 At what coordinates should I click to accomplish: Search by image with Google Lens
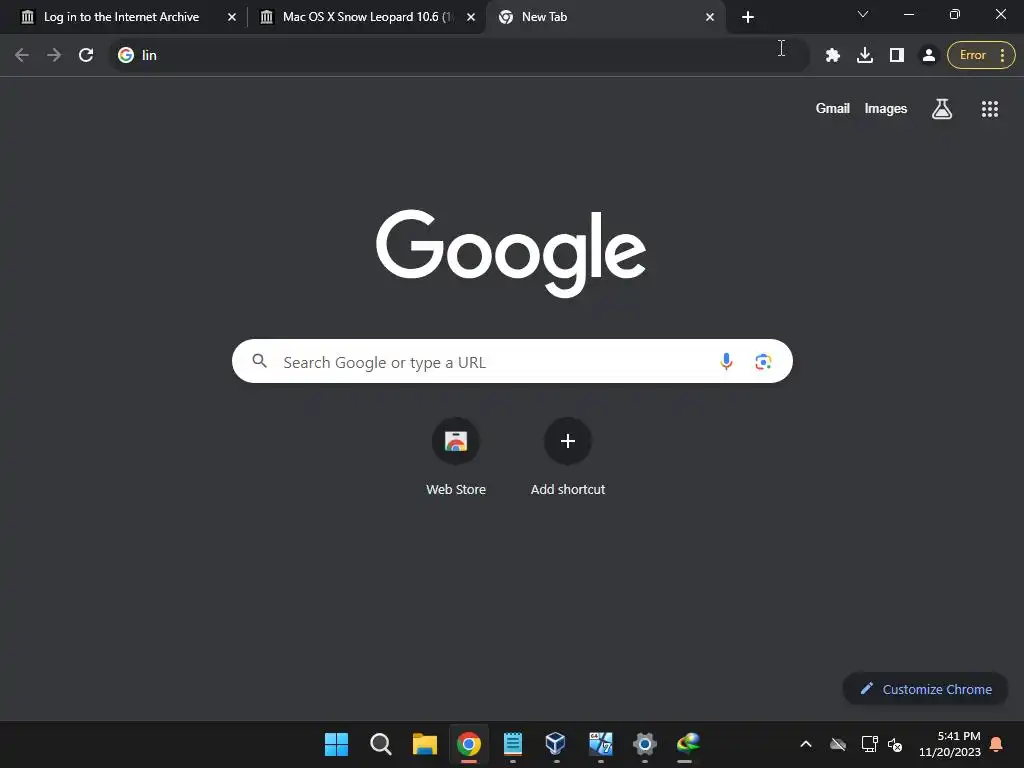point(763,361)
